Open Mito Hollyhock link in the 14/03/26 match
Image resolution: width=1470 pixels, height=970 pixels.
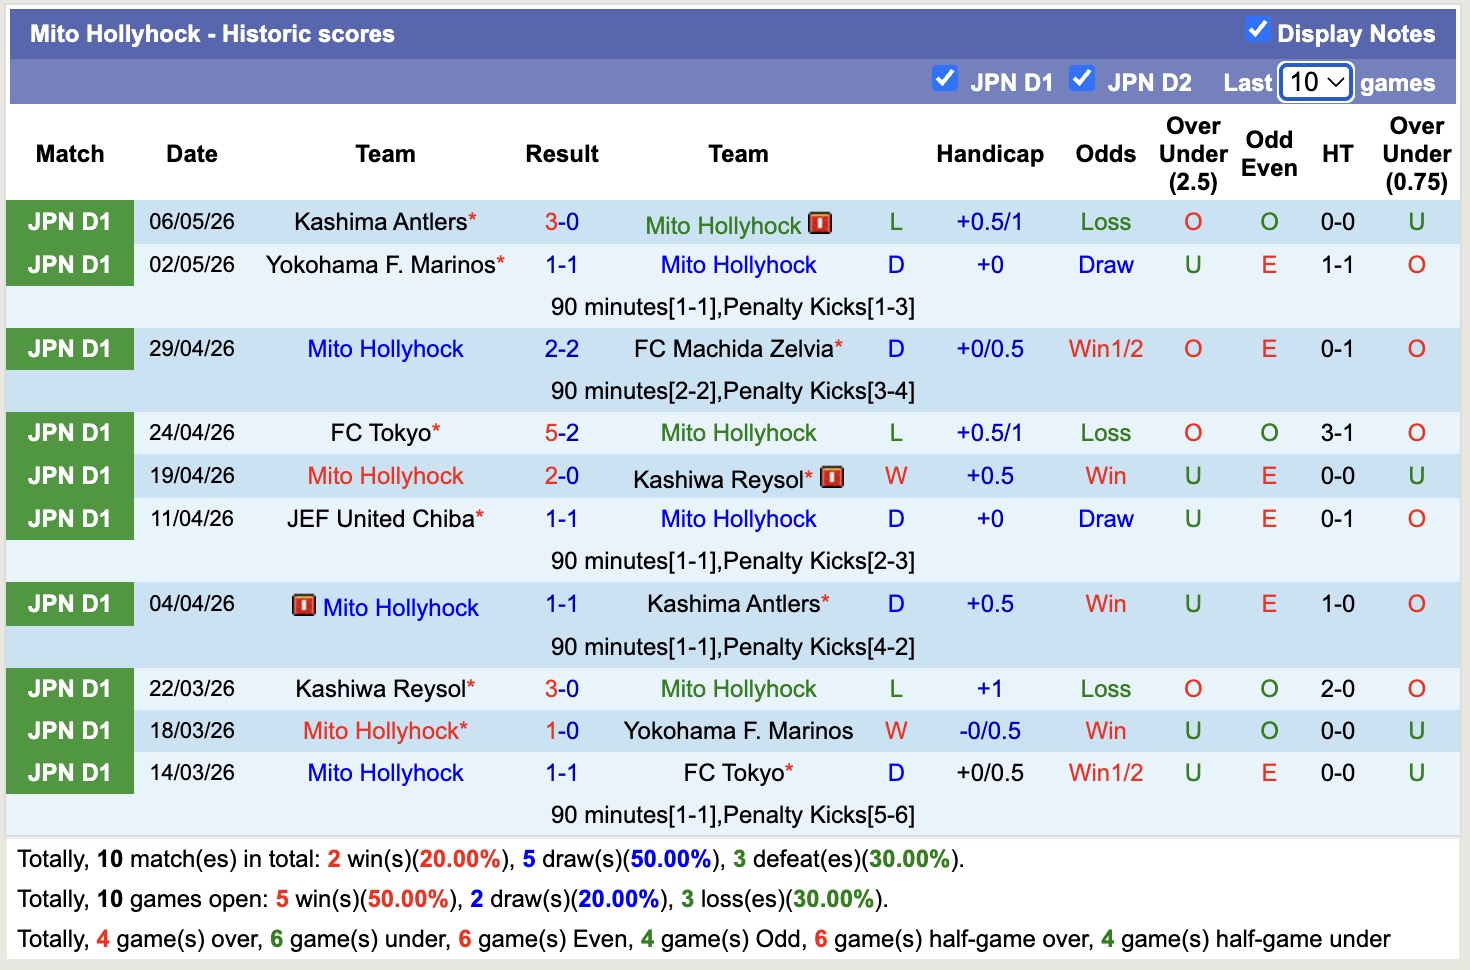click(x=386, y=773)
